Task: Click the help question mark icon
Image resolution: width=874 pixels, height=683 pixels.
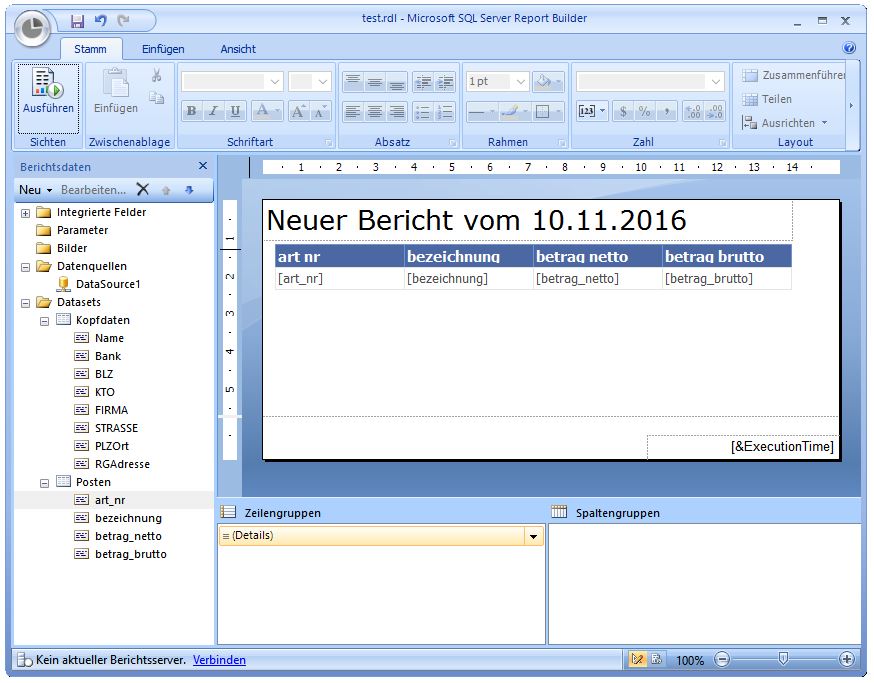Action: pyautogui.click(x=849, y=48)
